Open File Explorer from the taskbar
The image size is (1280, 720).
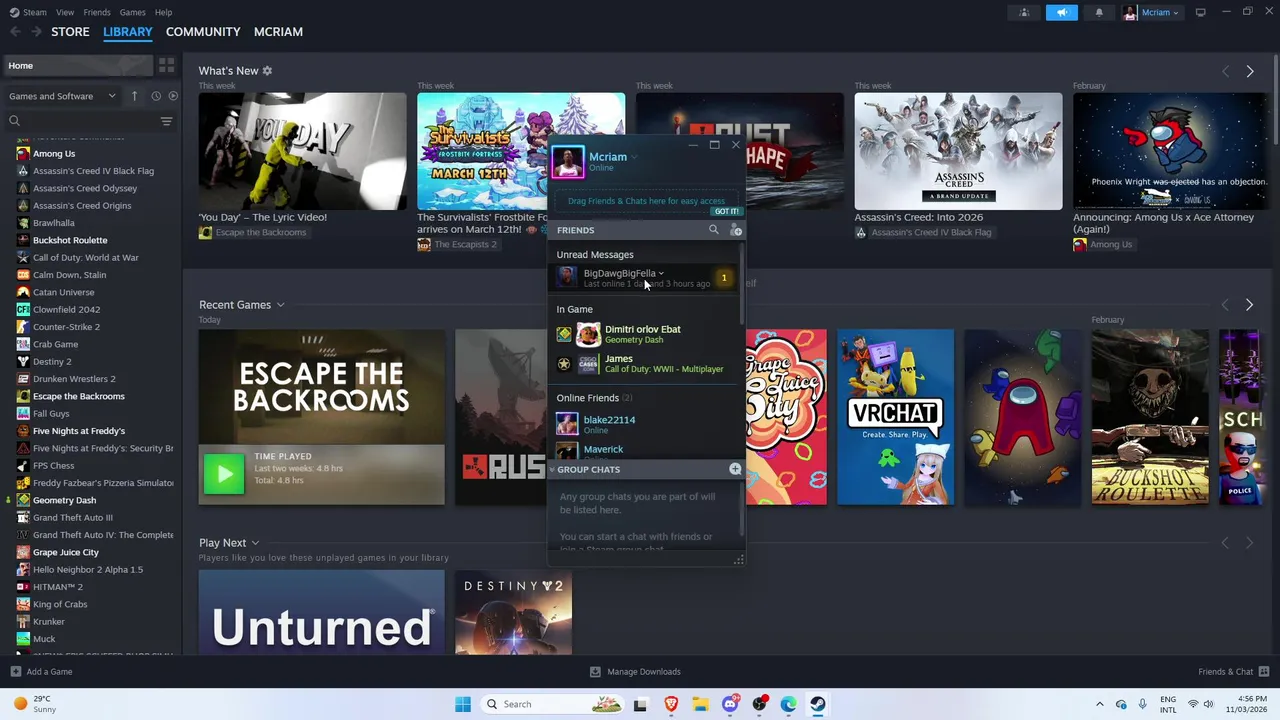coord(700,704)
